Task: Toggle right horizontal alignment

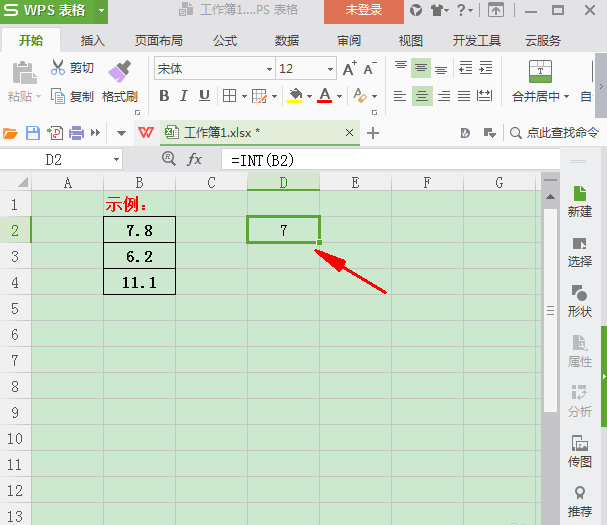Action: (x=444, y=96)
